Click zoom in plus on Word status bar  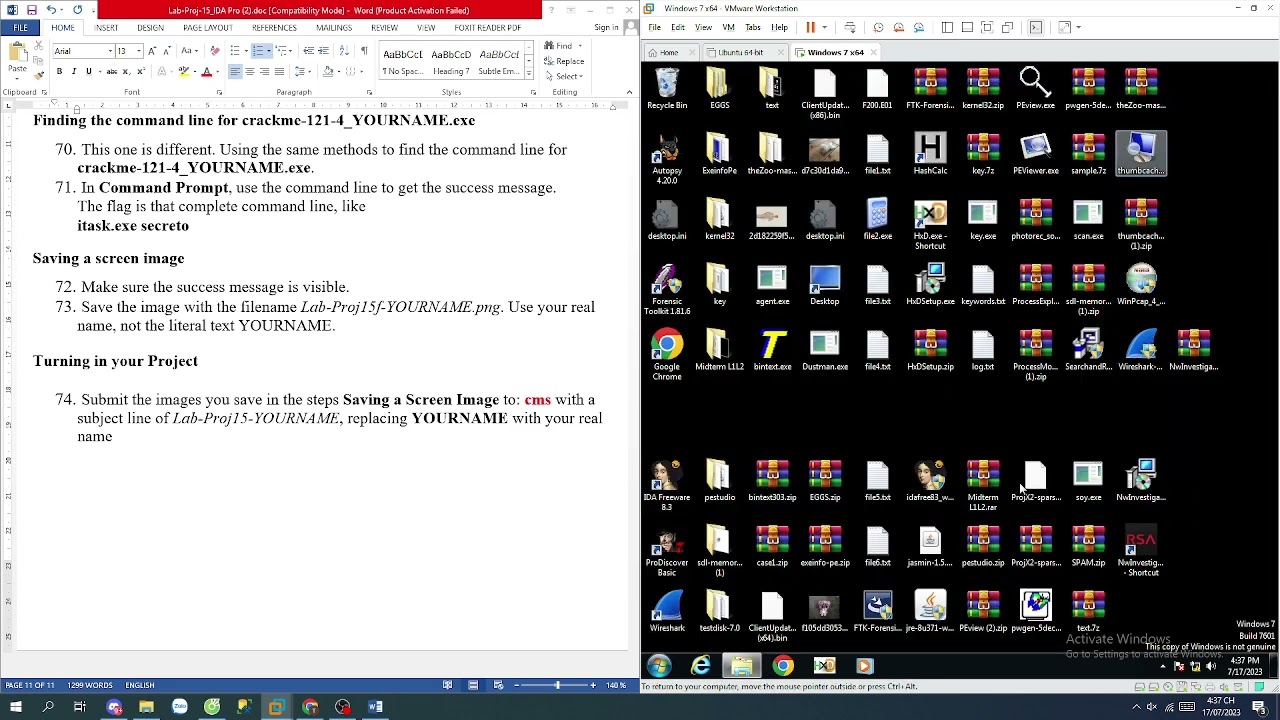[x=593, y=685]
